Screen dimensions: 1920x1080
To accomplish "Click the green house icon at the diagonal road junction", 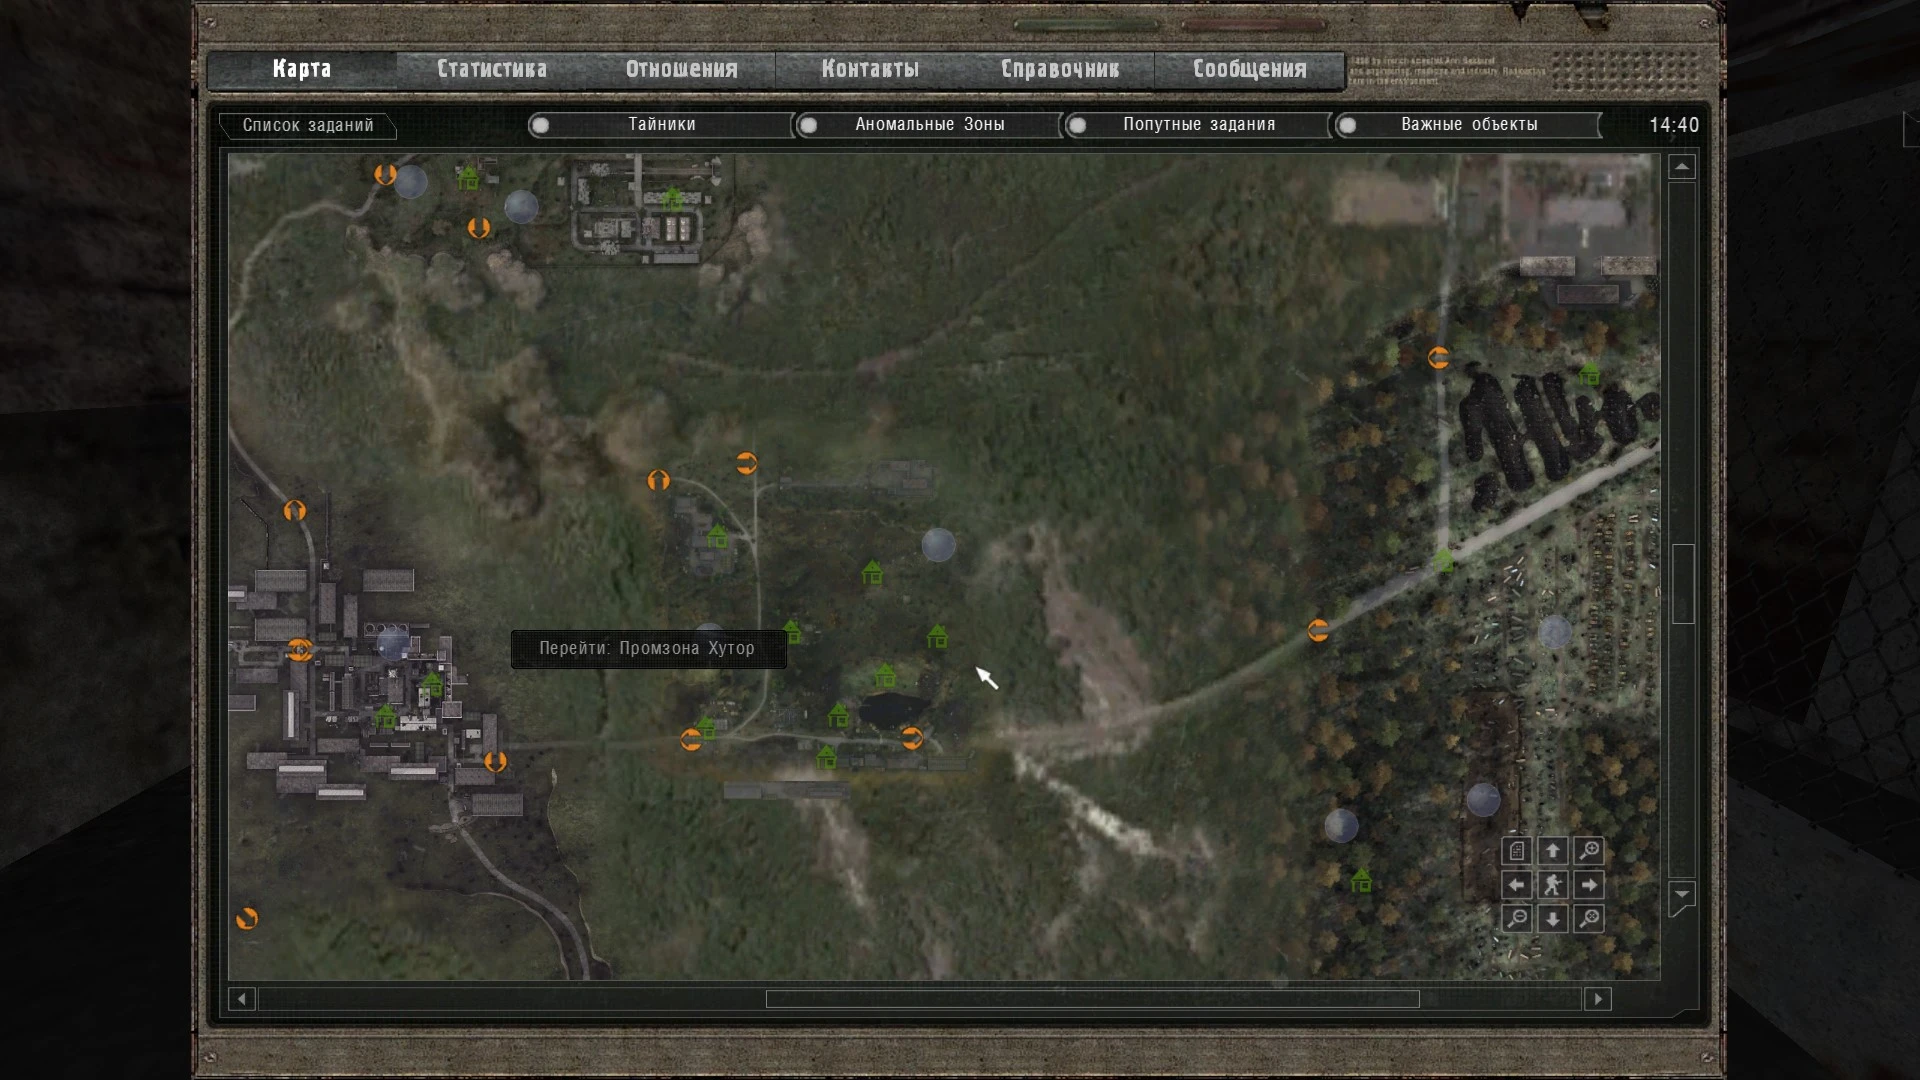I will pos(1442,560).
